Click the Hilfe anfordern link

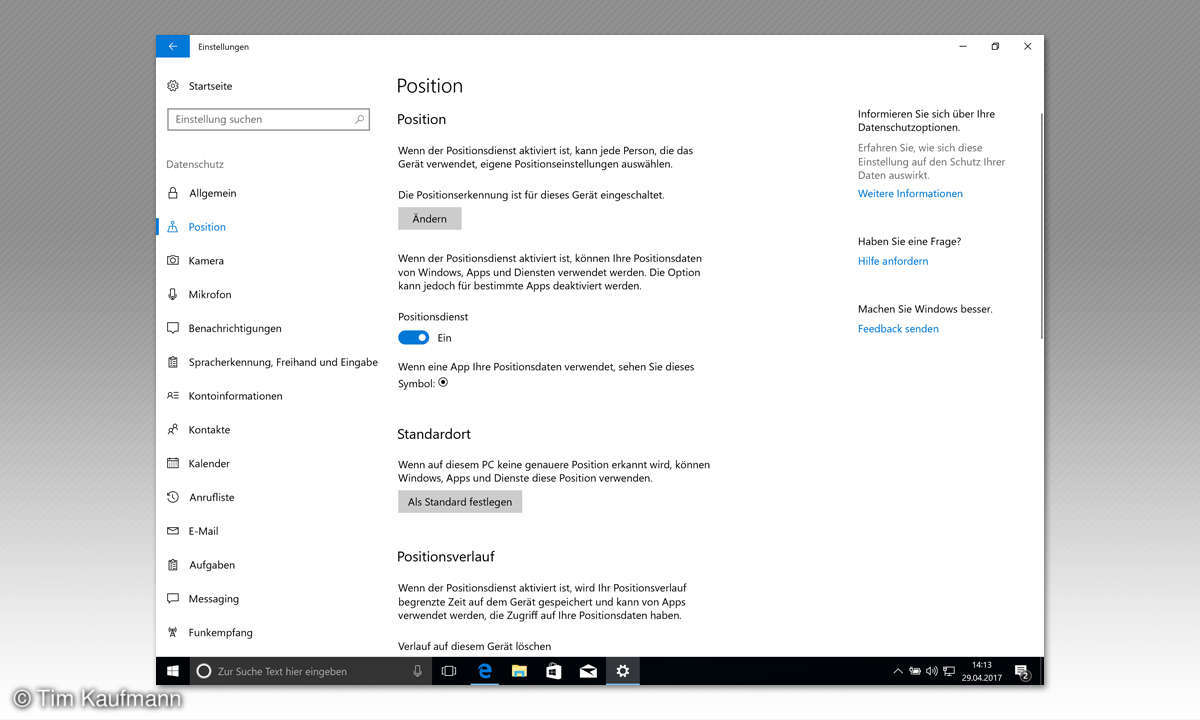(893, 261)
